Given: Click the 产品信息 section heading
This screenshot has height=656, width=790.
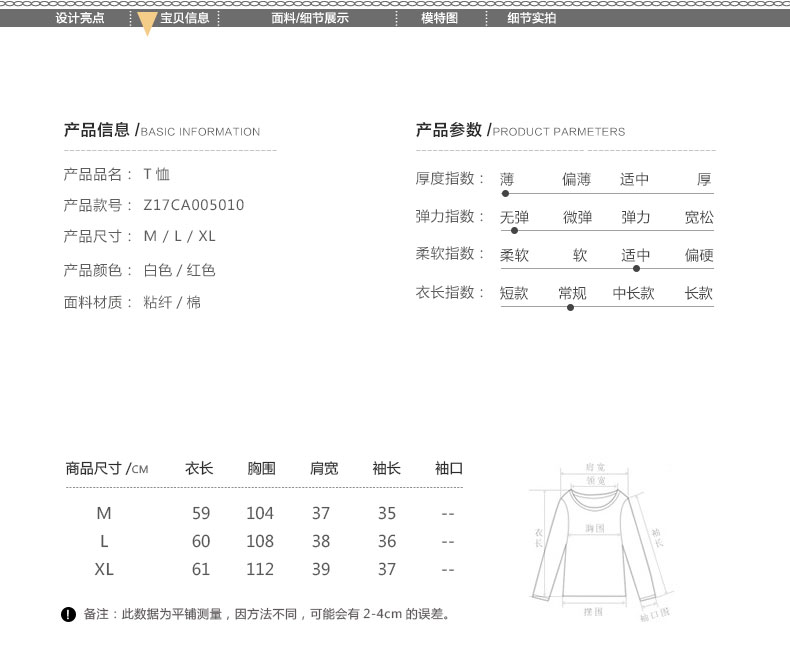Looking at the screenshot, I should [x=97, y=130].
